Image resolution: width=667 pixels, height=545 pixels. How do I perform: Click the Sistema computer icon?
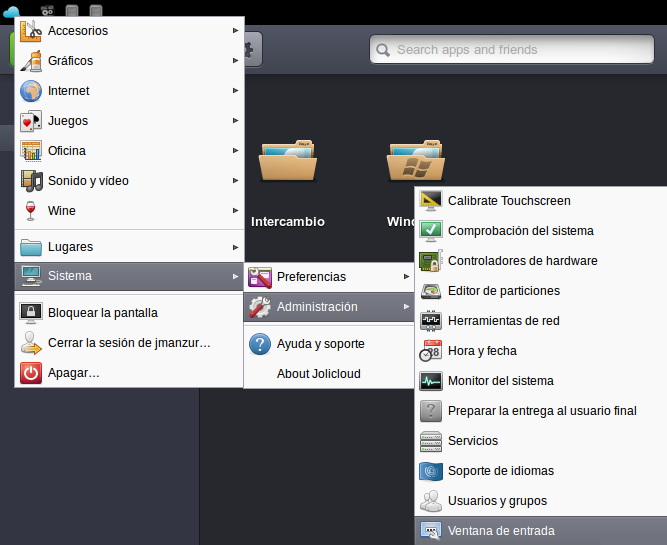[x=31, y=276]
